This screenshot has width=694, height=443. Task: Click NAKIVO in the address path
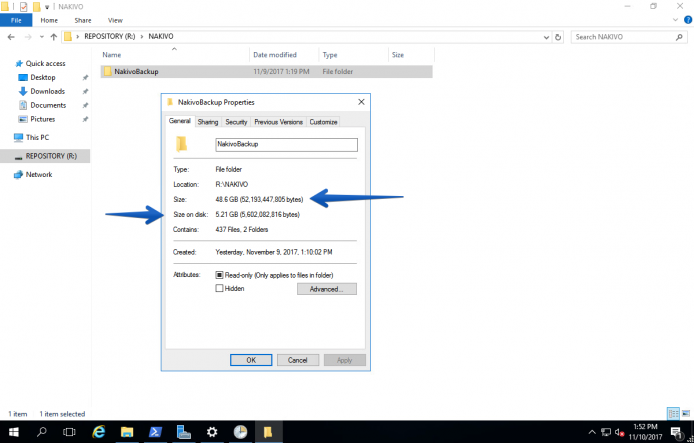click(x=161, y=37)
